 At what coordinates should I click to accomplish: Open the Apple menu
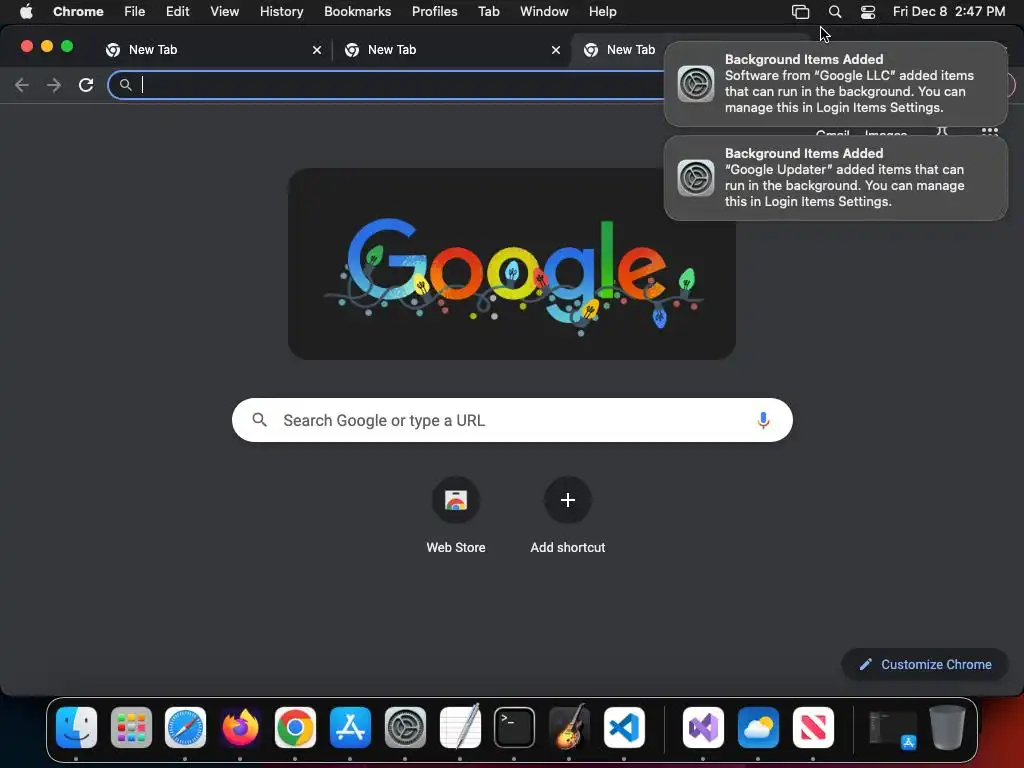pyautogui.click(x=26, y=12)
